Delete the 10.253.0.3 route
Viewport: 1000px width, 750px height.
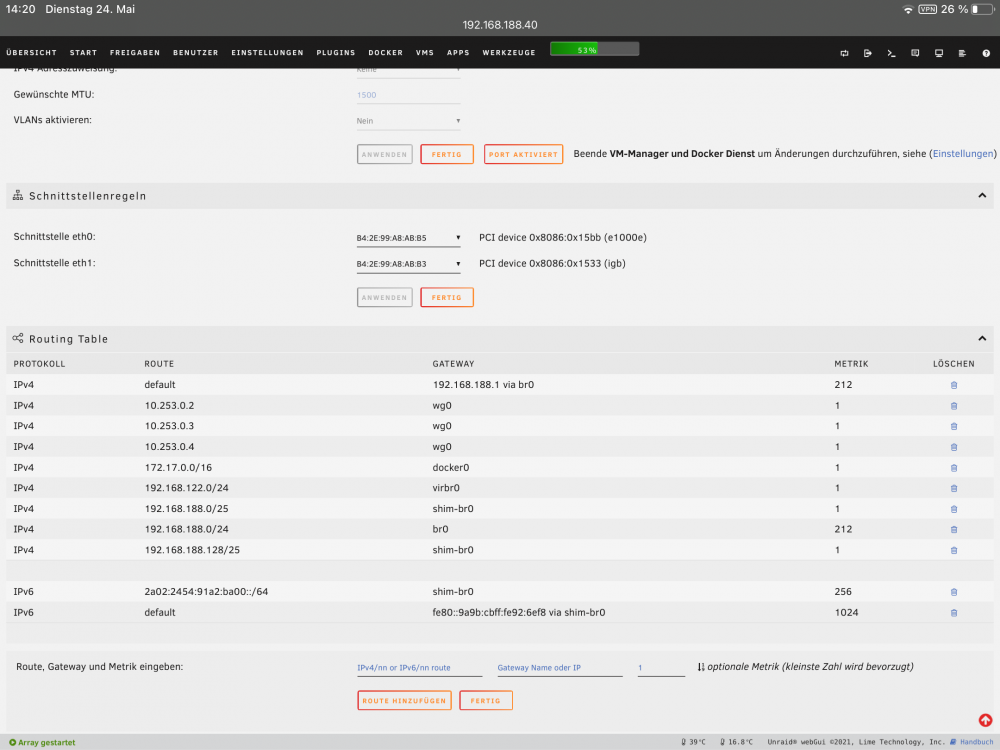coord(953,427)
